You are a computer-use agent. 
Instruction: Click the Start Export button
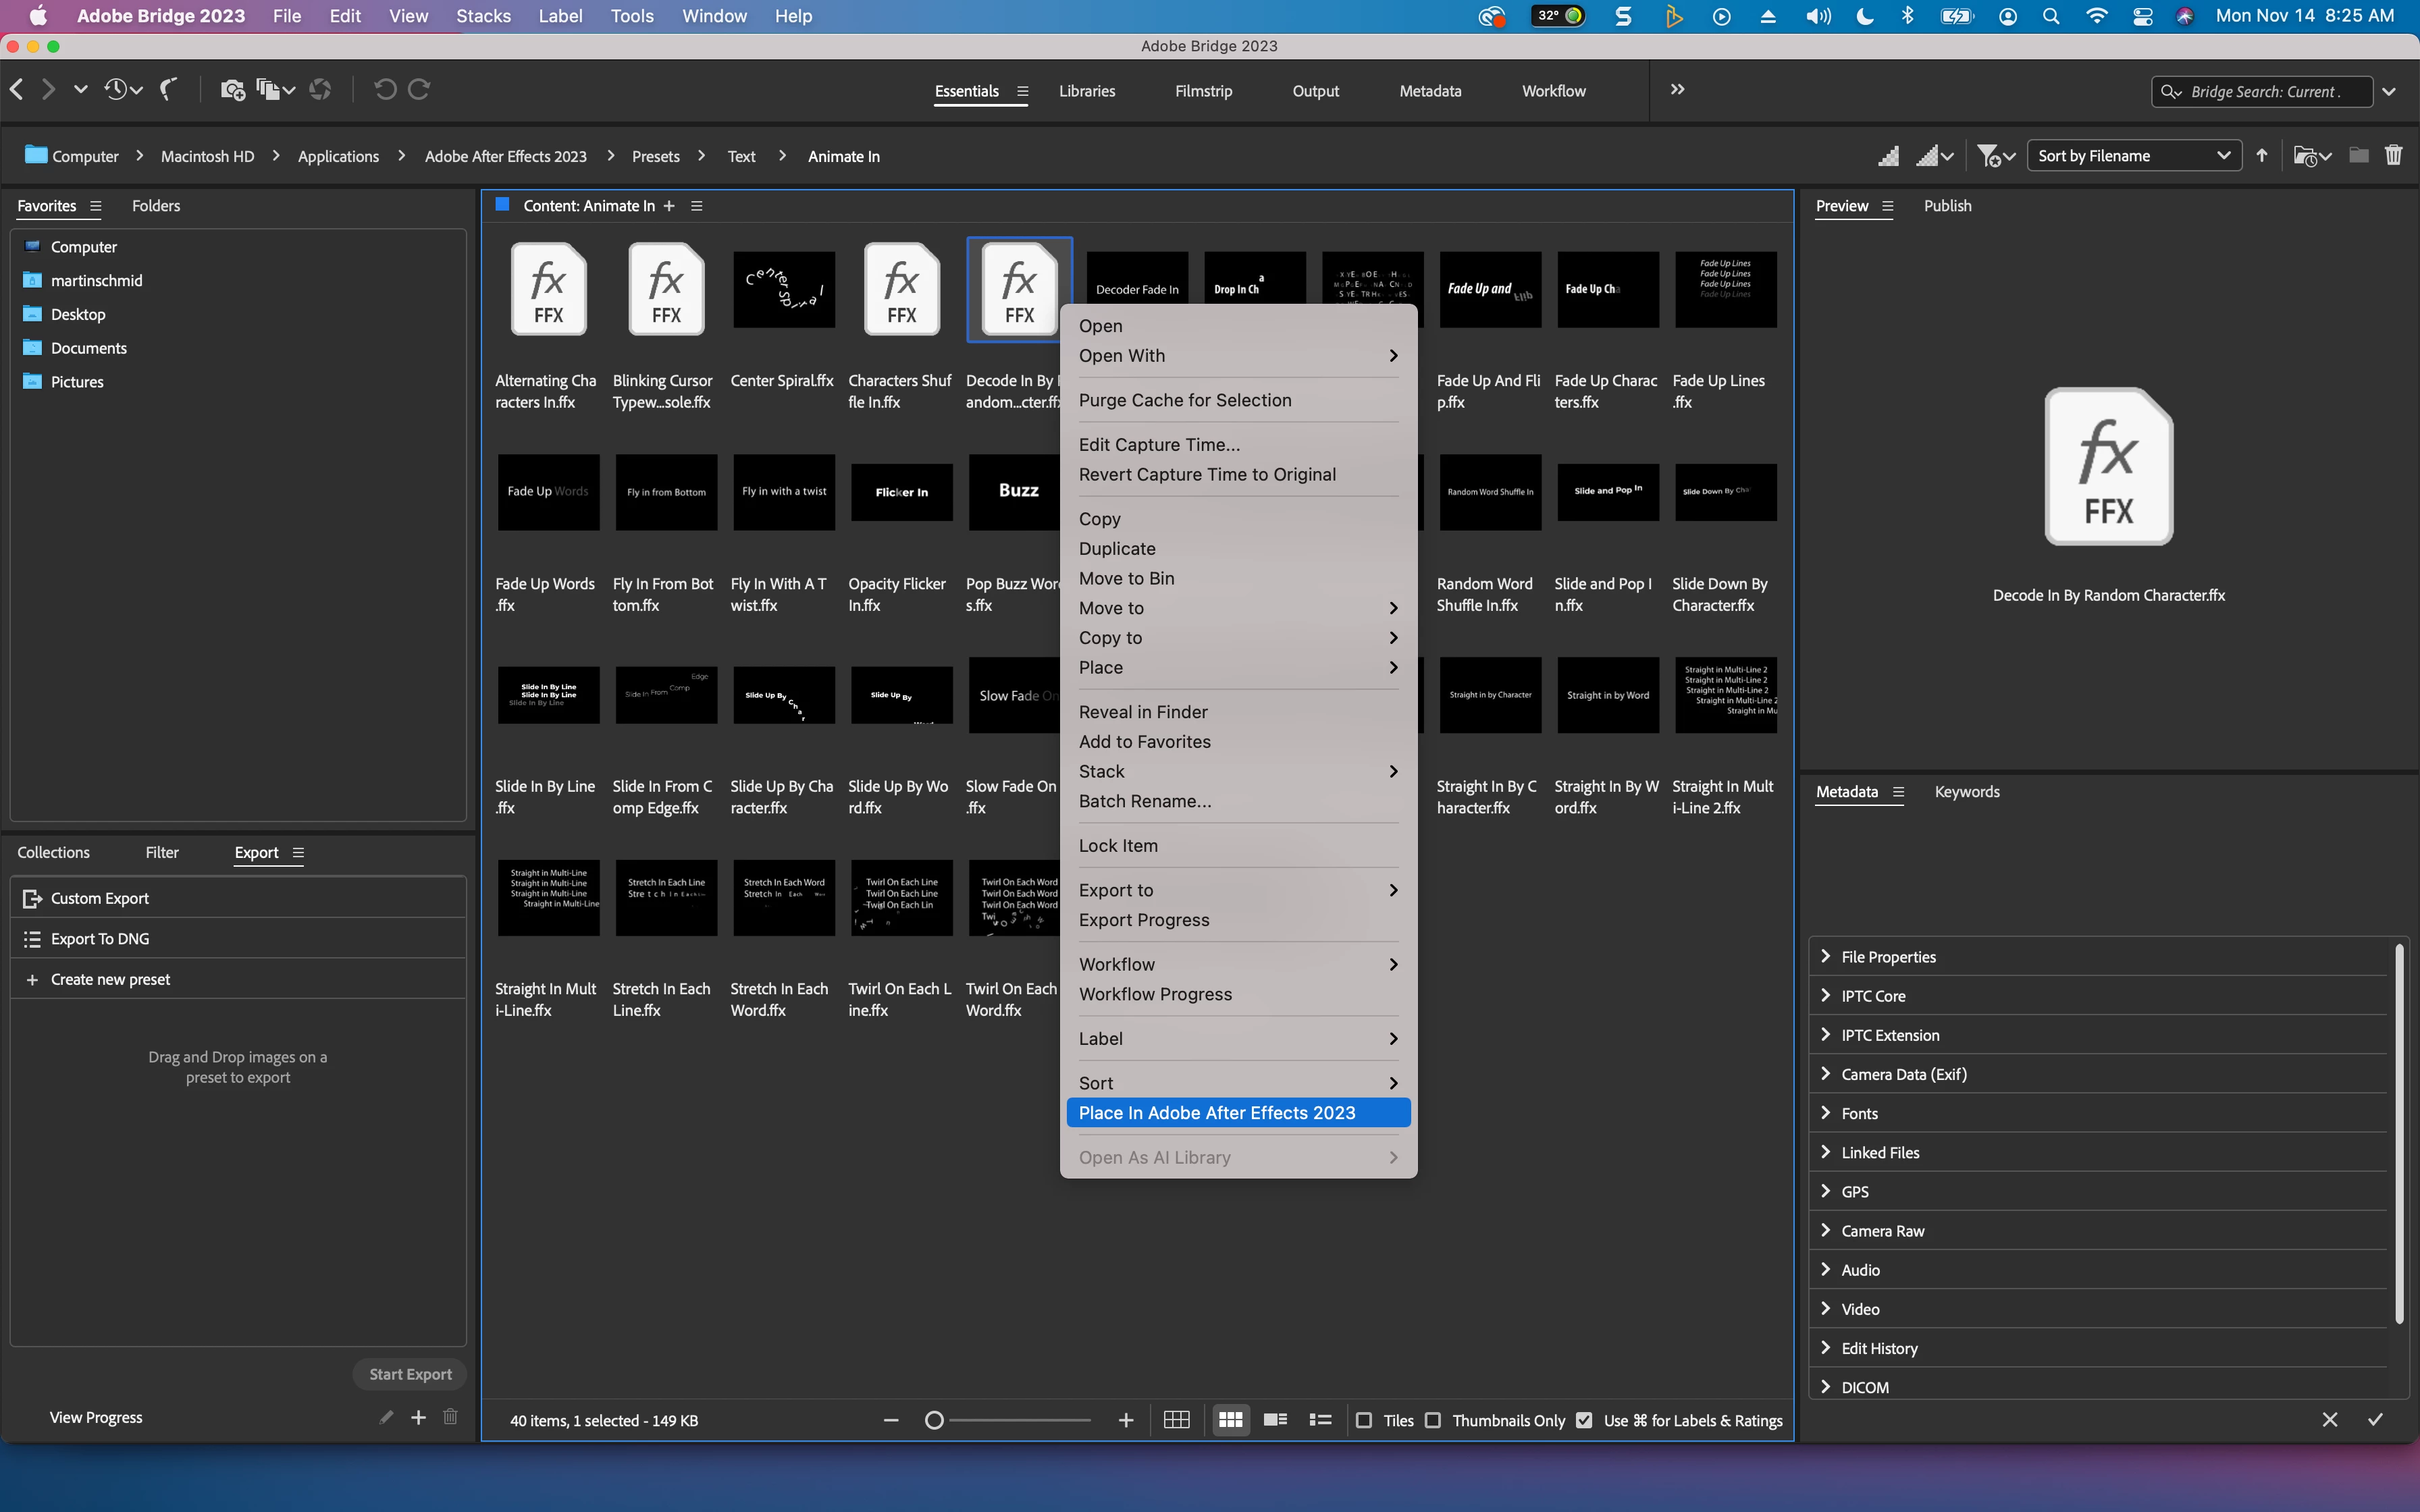410,1374
